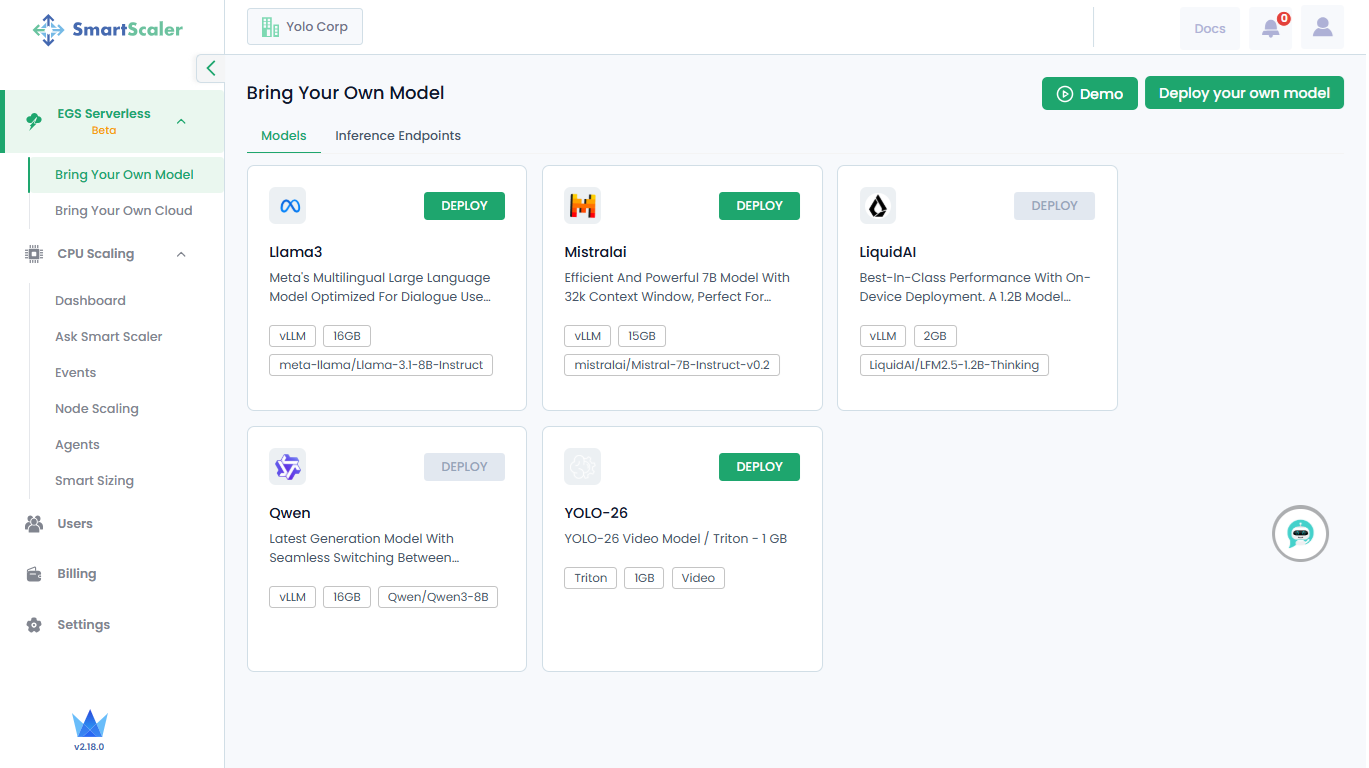Collapse the sidebar with the arrow button
1369x768 pixels.
pyautogui.click(x=210, y=68)
